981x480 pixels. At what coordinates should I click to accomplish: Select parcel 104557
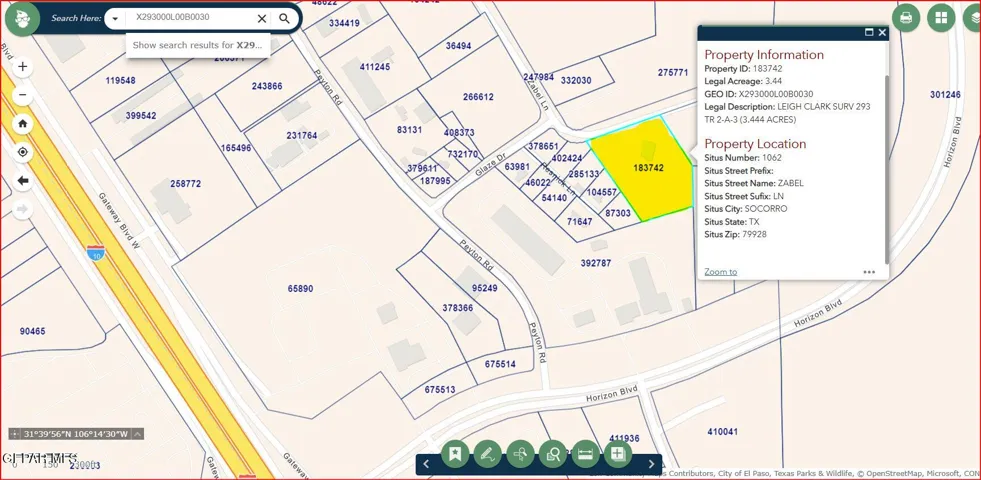click(x=602, y=192)
